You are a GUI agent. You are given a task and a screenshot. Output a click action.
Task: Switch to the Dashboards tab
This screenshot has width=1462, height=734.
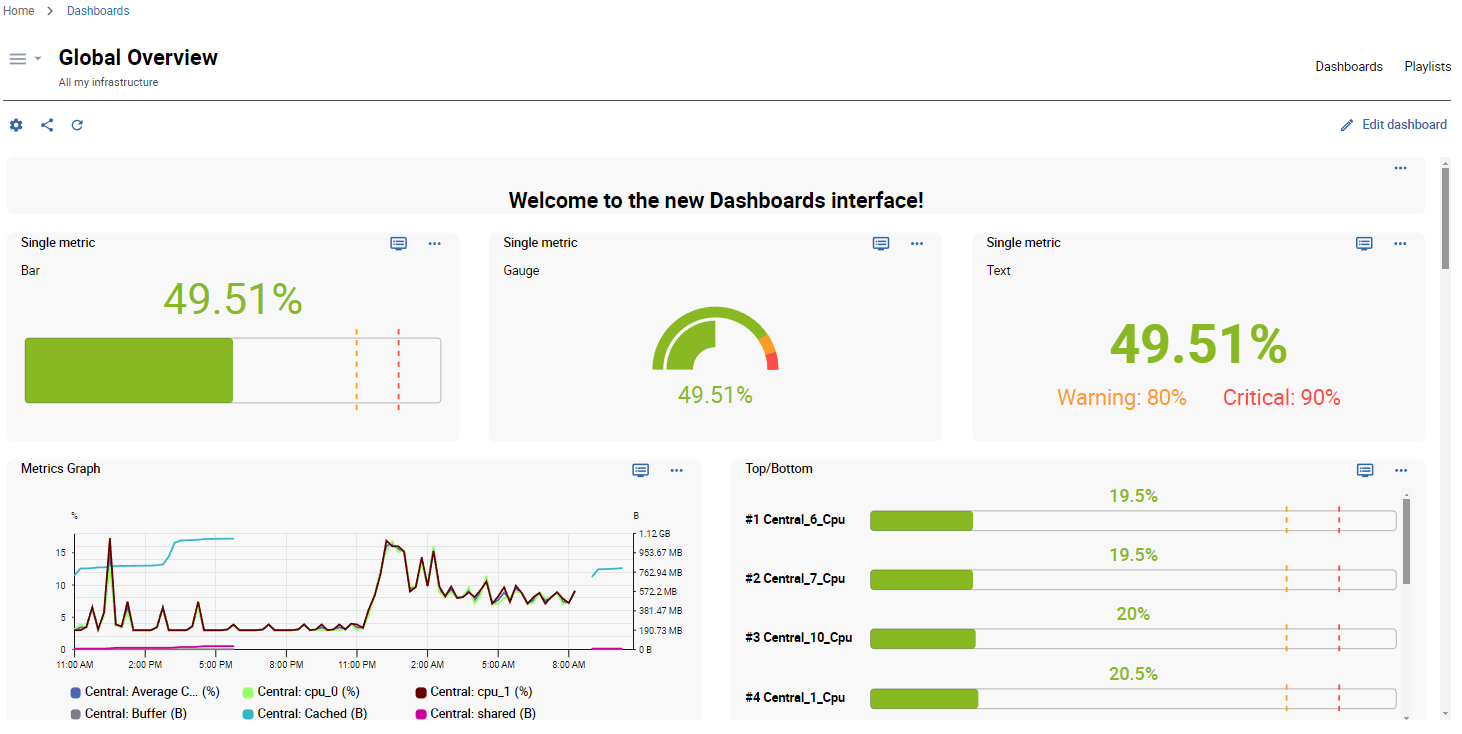coord(1348,67)
